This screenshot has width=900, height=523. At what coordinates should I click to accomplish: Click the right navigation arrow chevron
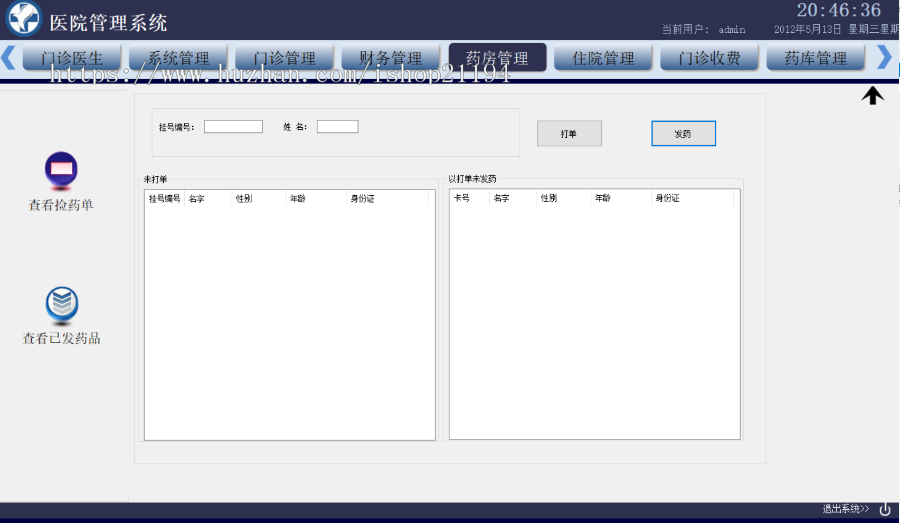(x=885, y=57)
